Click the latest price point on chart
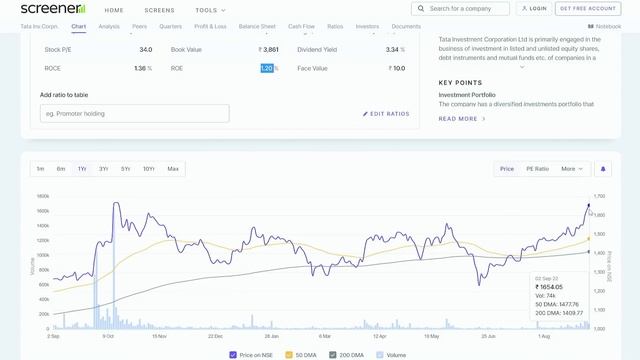 click(x=589, y=205)
